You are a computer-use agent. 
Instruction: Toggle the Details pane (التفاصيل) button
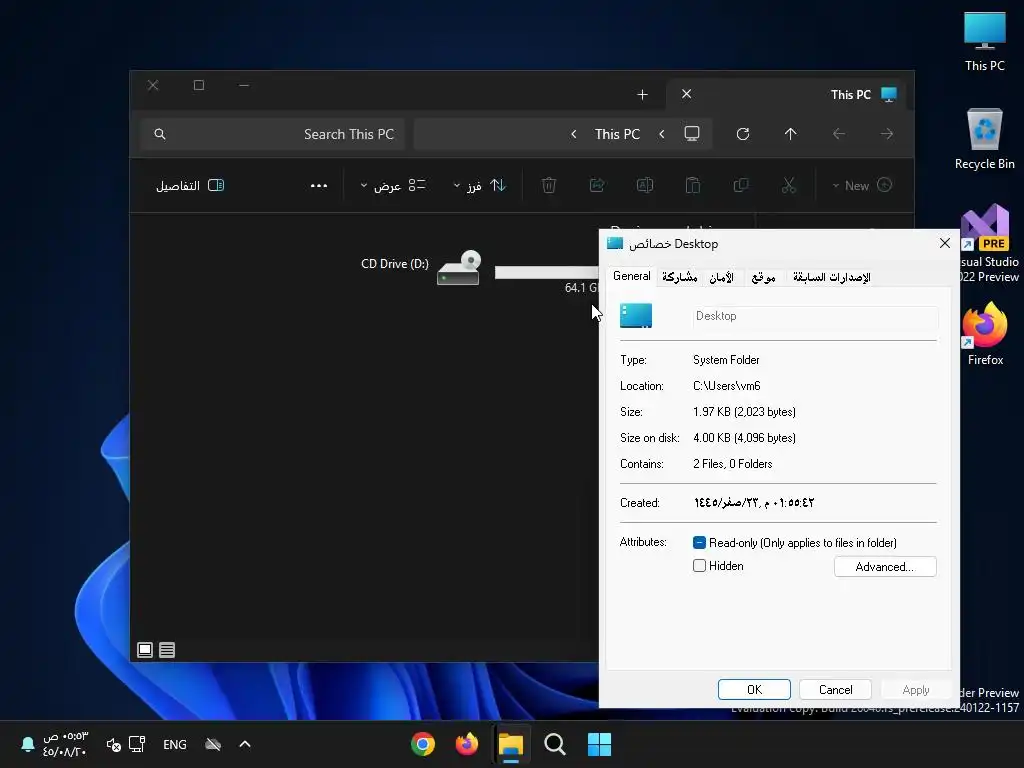point(190,185)
